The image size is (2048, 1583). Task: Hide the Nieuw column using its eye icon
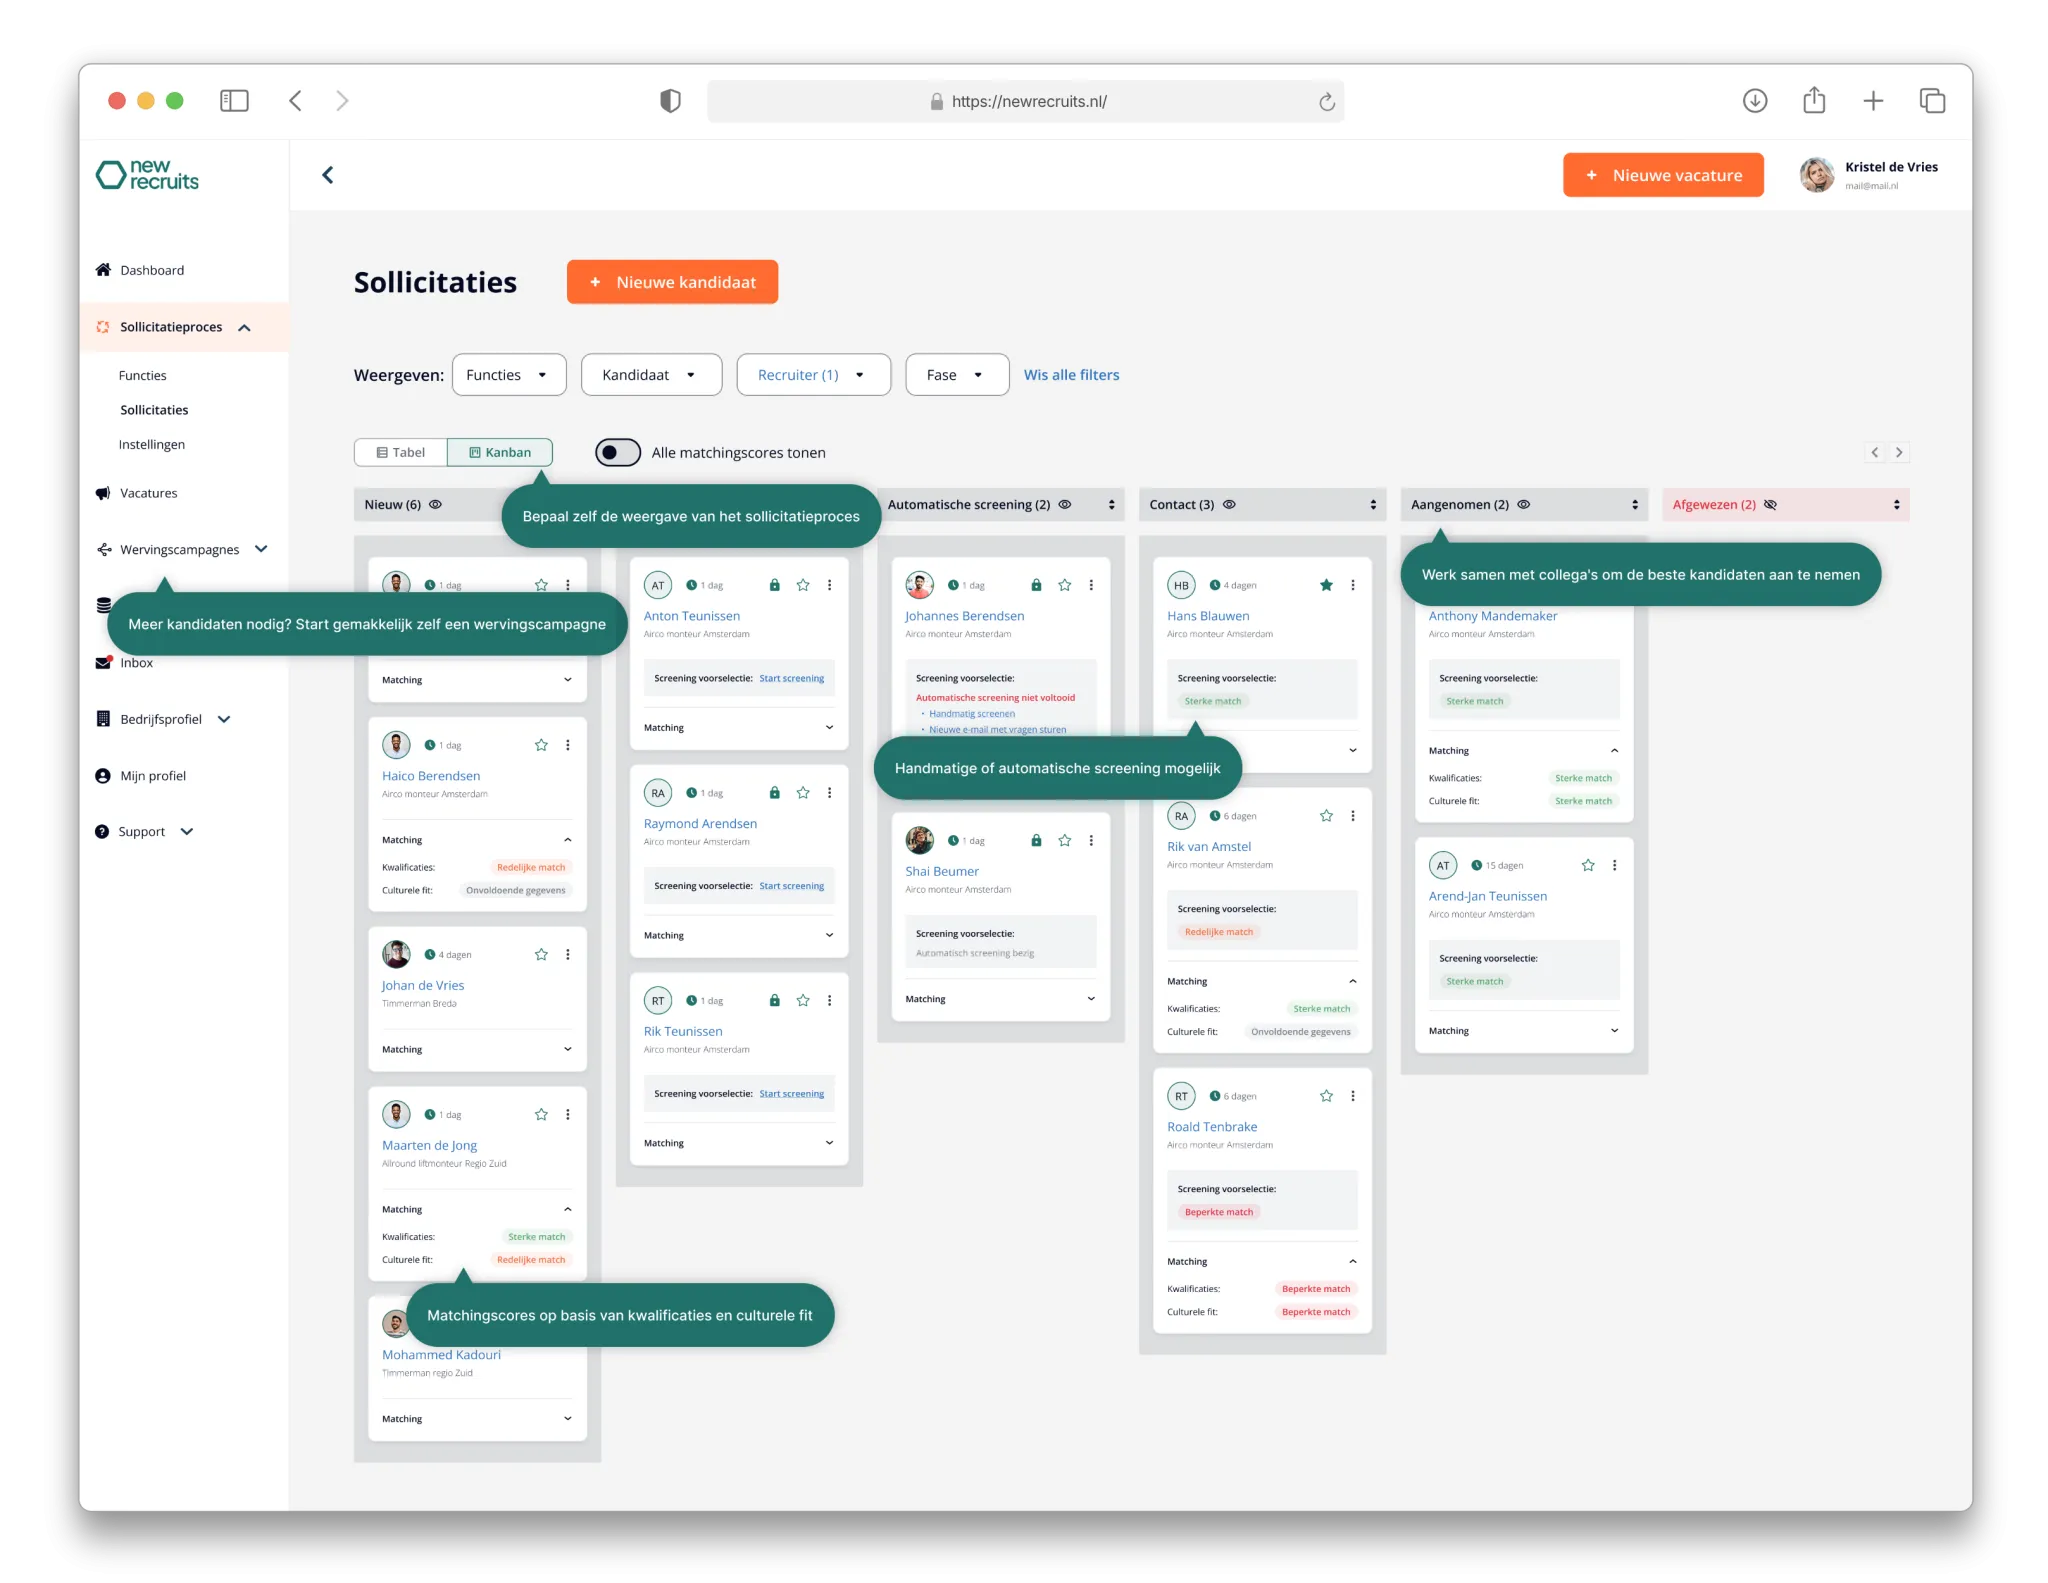tap(434, 504)
